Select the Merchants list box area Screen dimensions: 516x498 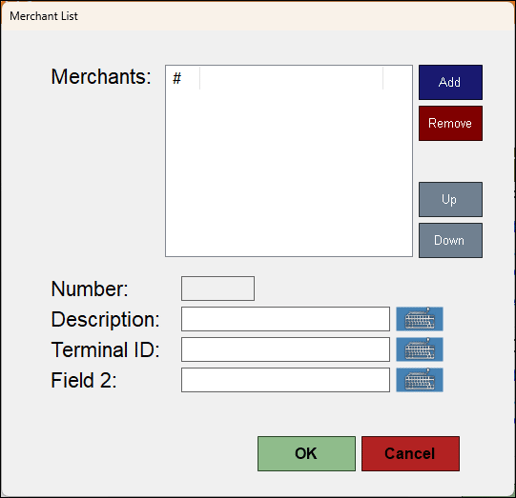(289, 161)
